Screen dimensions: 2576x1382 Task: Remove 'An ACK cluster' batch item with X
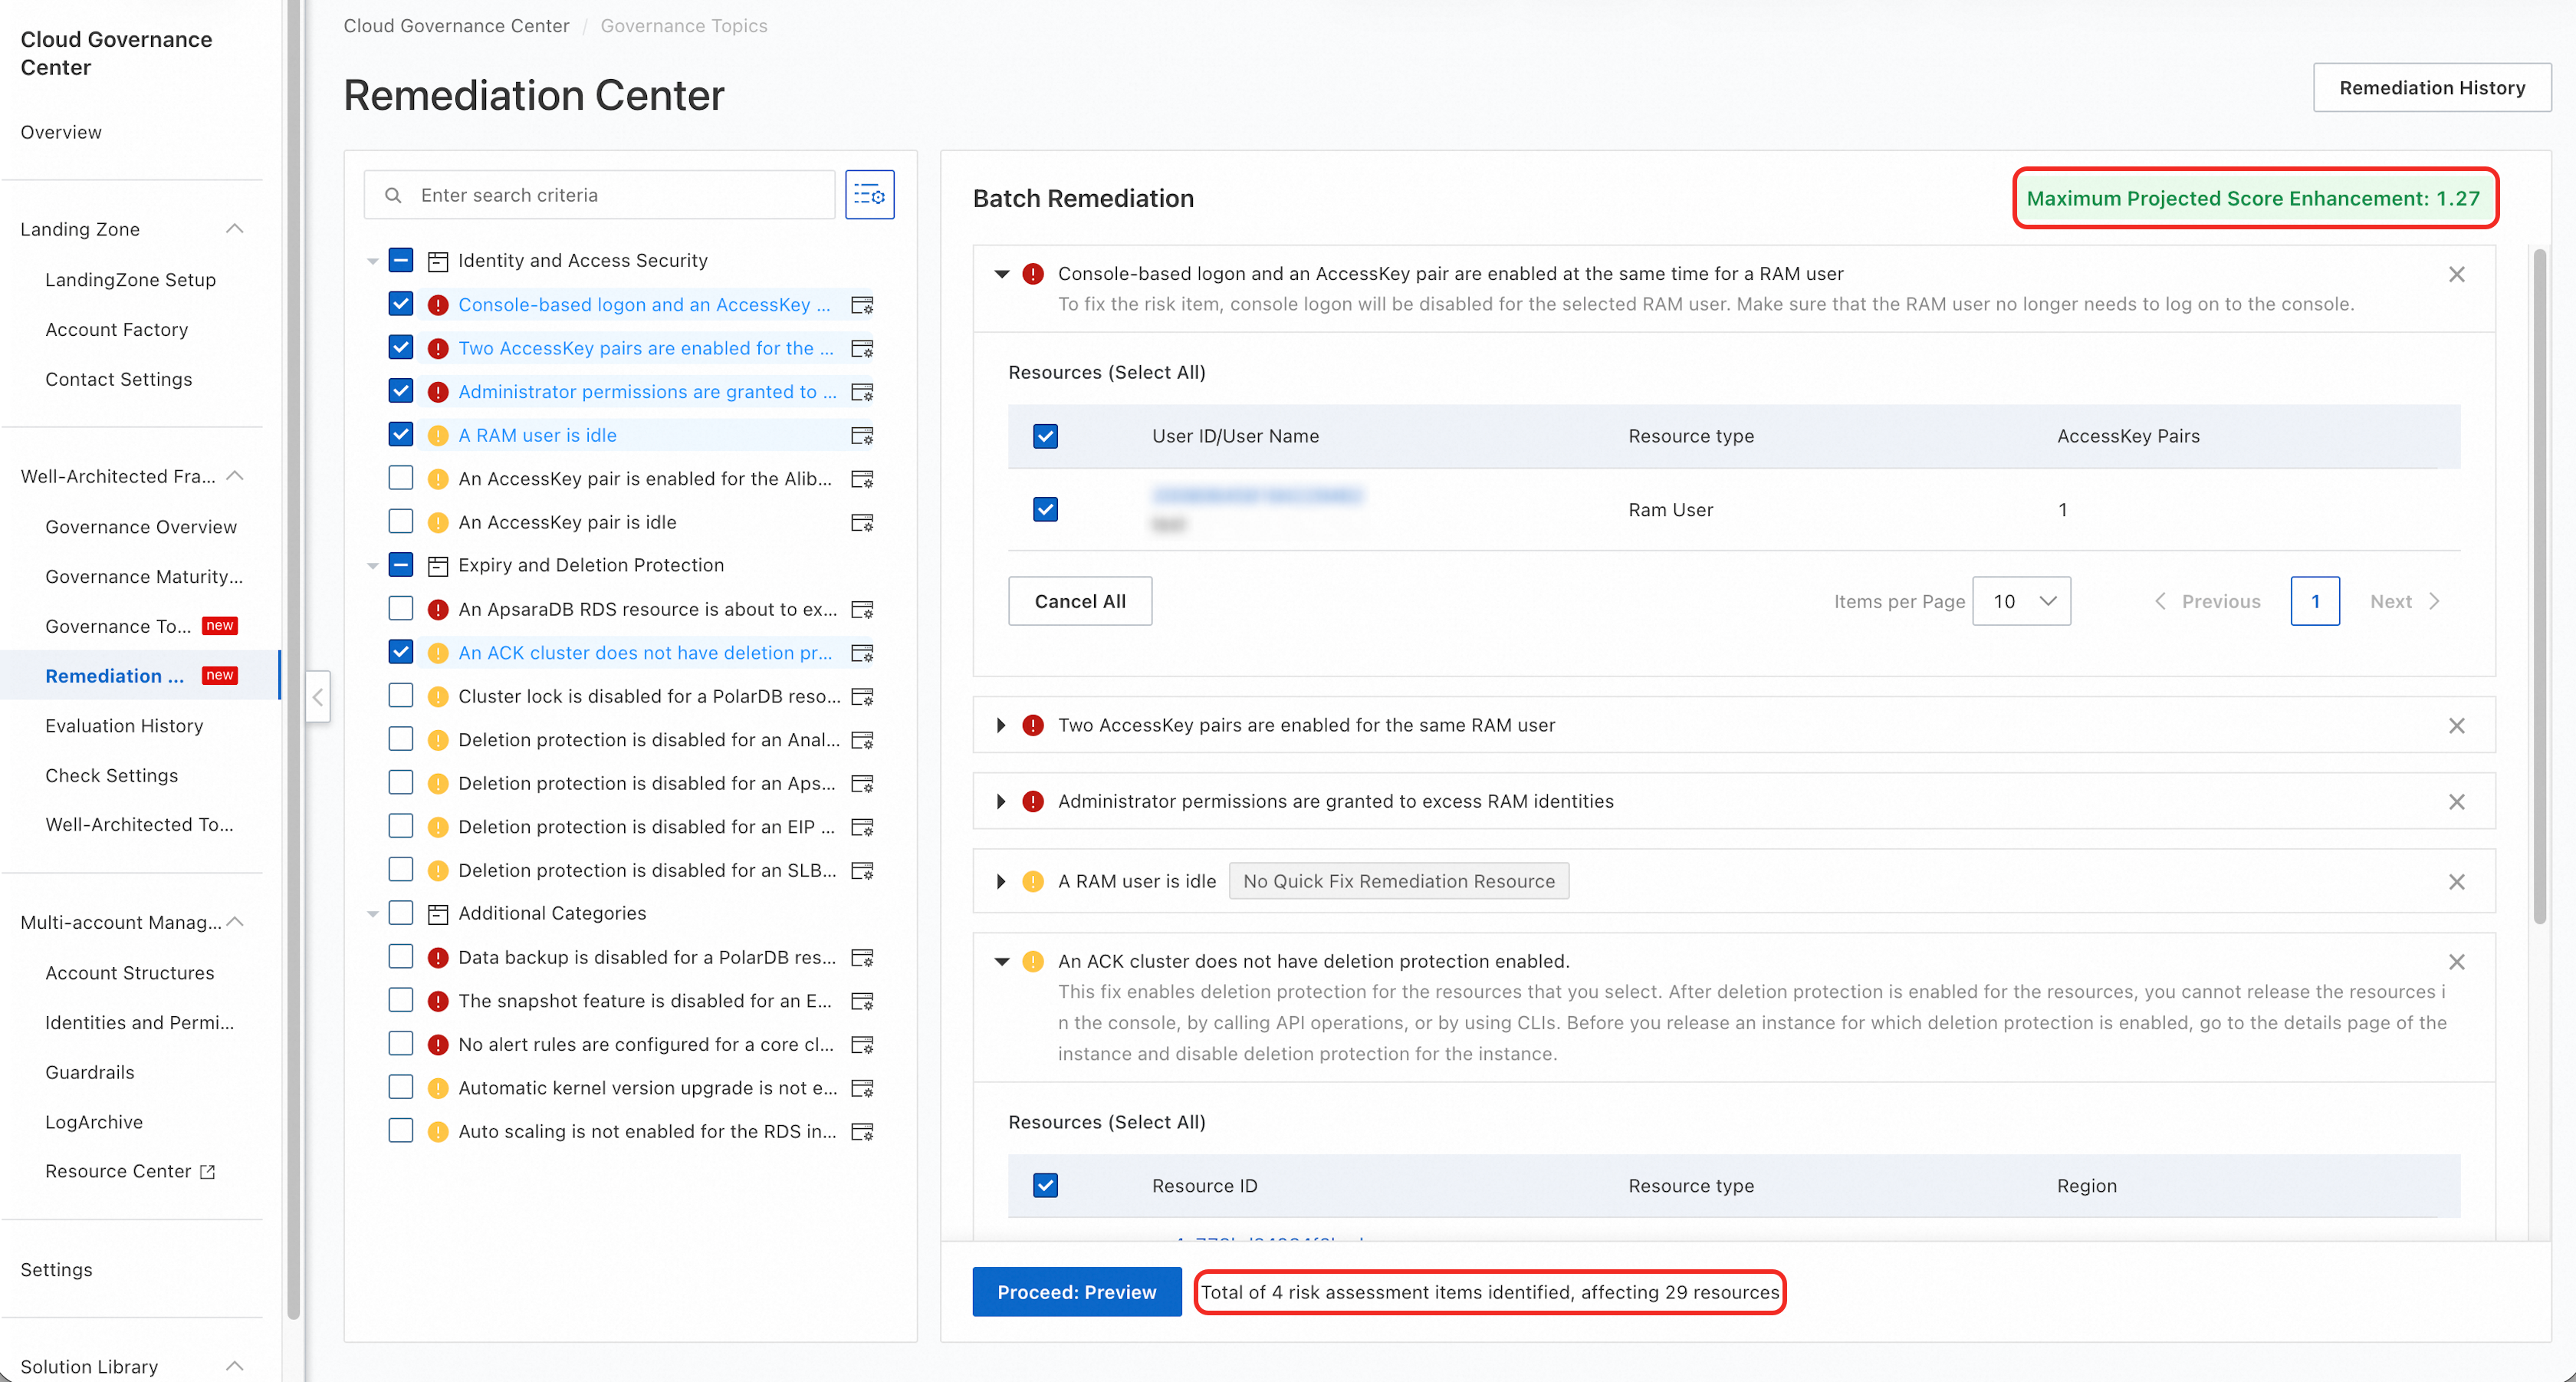coord(2456,962)
